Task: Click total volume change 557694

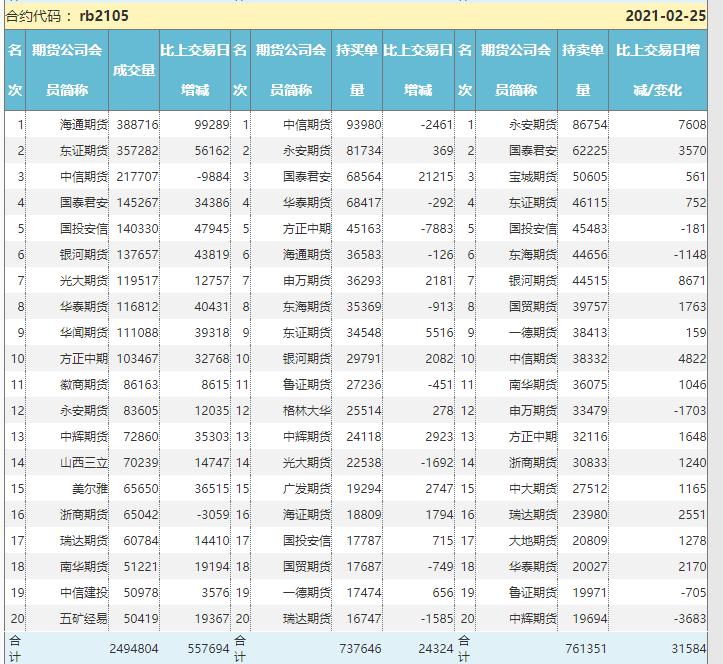Action: (x=208, y=649)
